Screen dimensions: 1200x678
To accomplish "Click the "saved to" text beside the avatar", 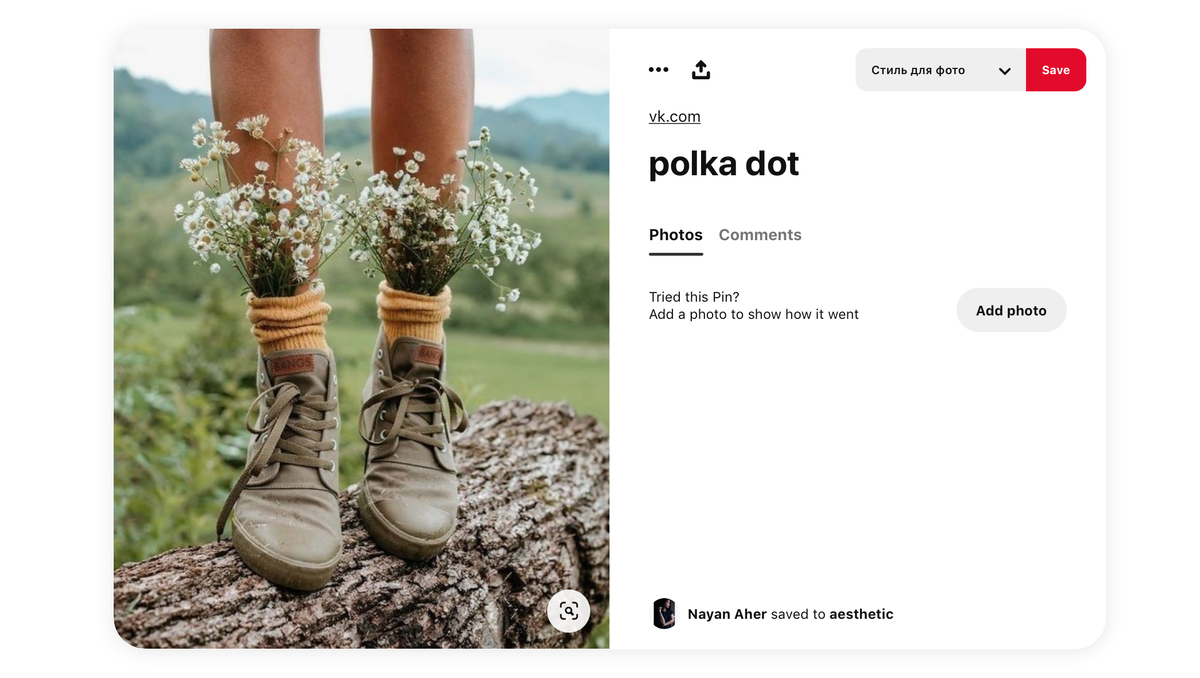I will point(798,614).
